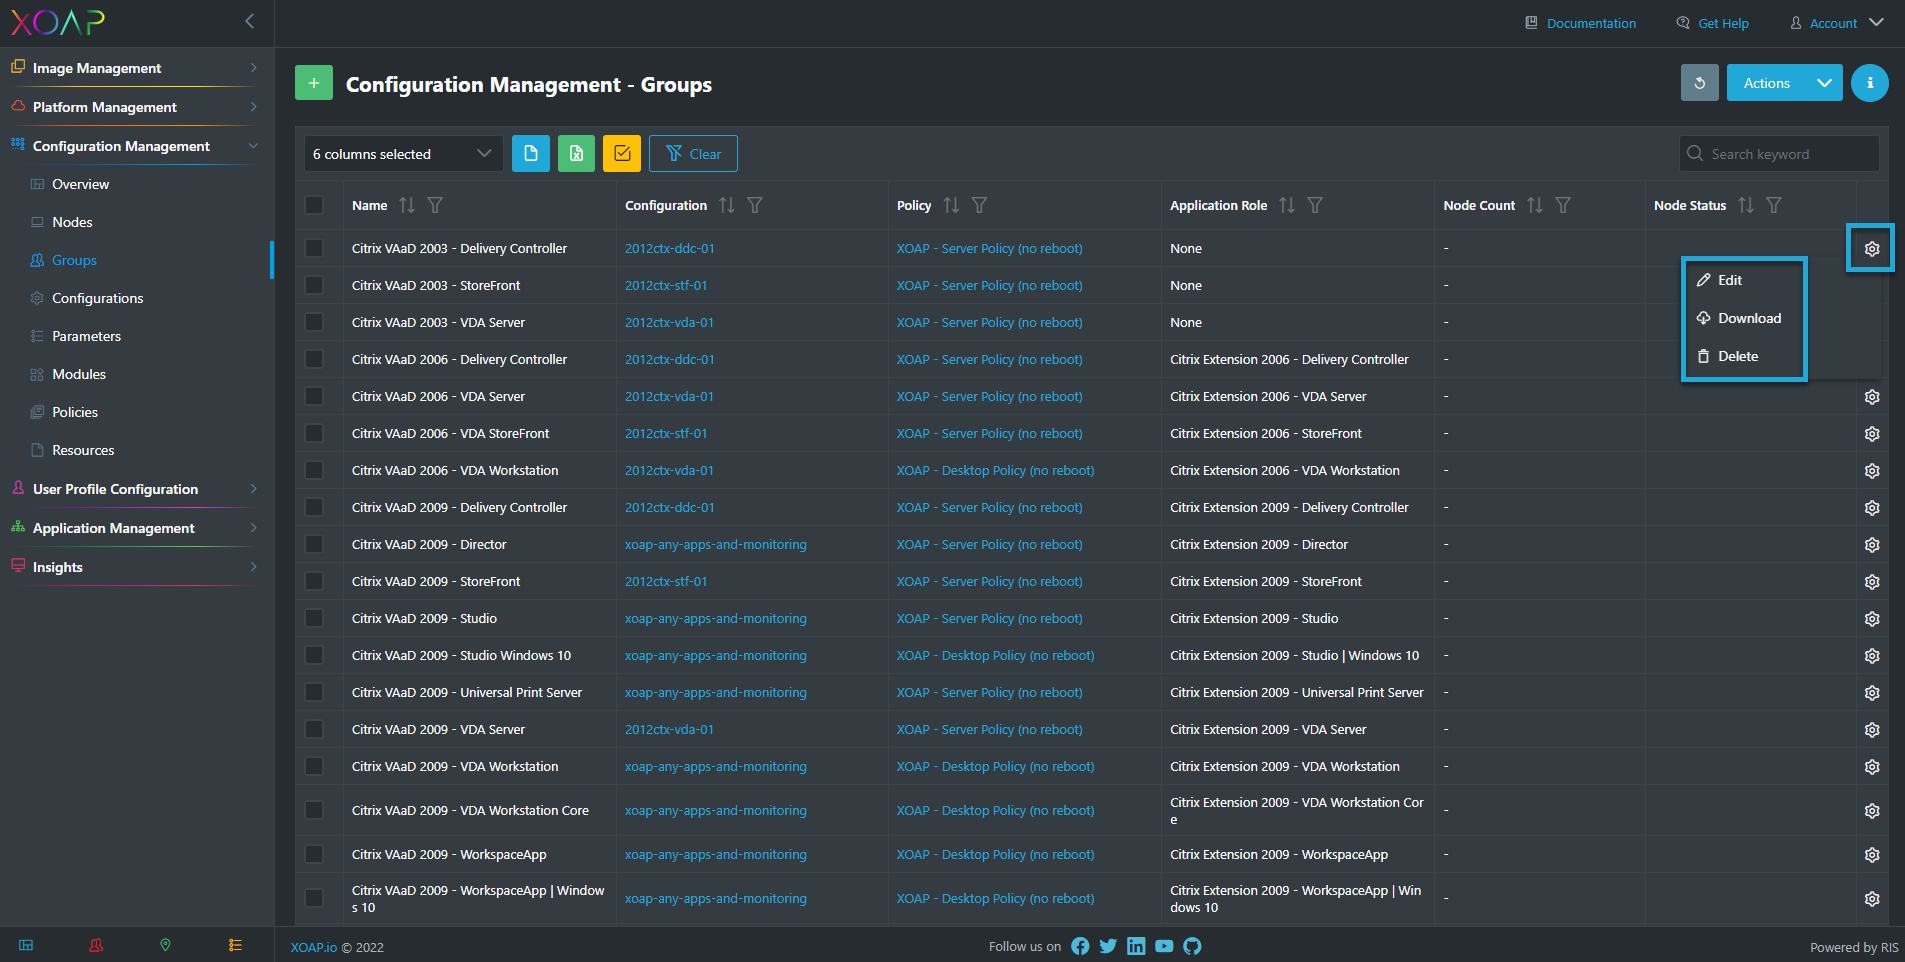Screen dimensions: 1905x962
Task: Click bottom sidebar list icon
Action: tap(235, 945)
